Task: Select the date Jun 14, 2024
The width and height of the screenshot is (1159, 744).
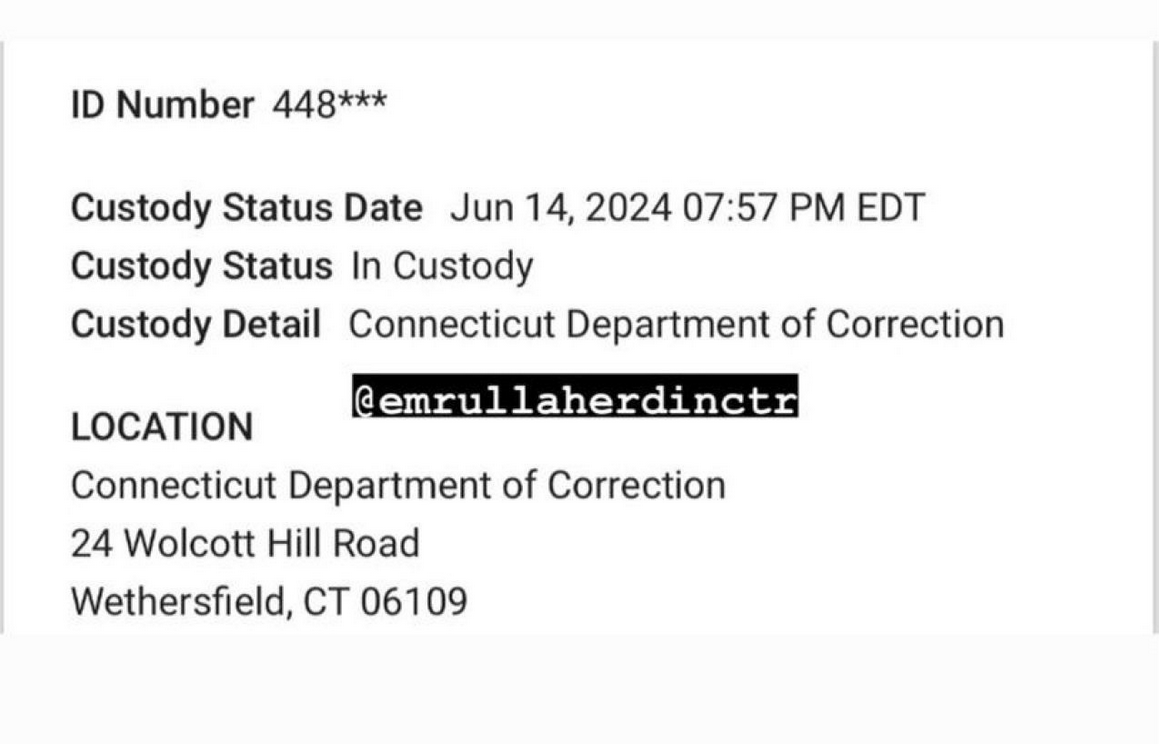Action: click(x=562, y=208)
